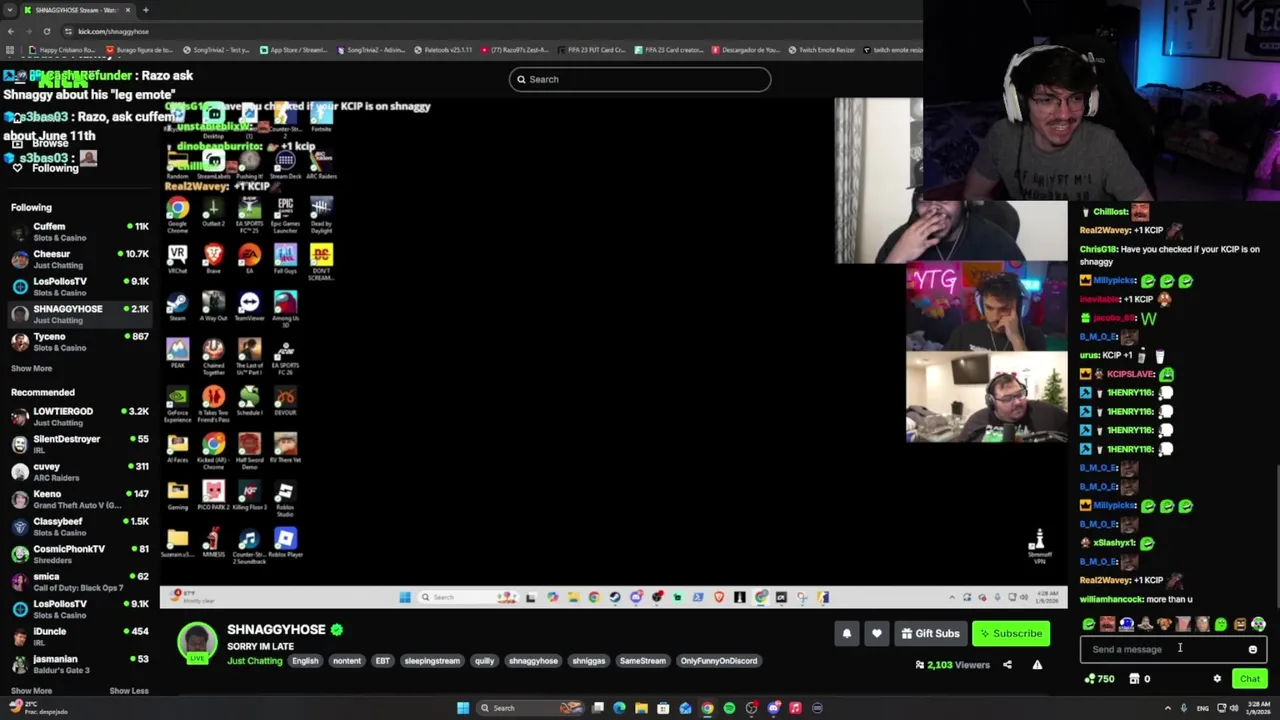
Task: Open Tyceno channel in Following list
Action: [x=80, y=342]
